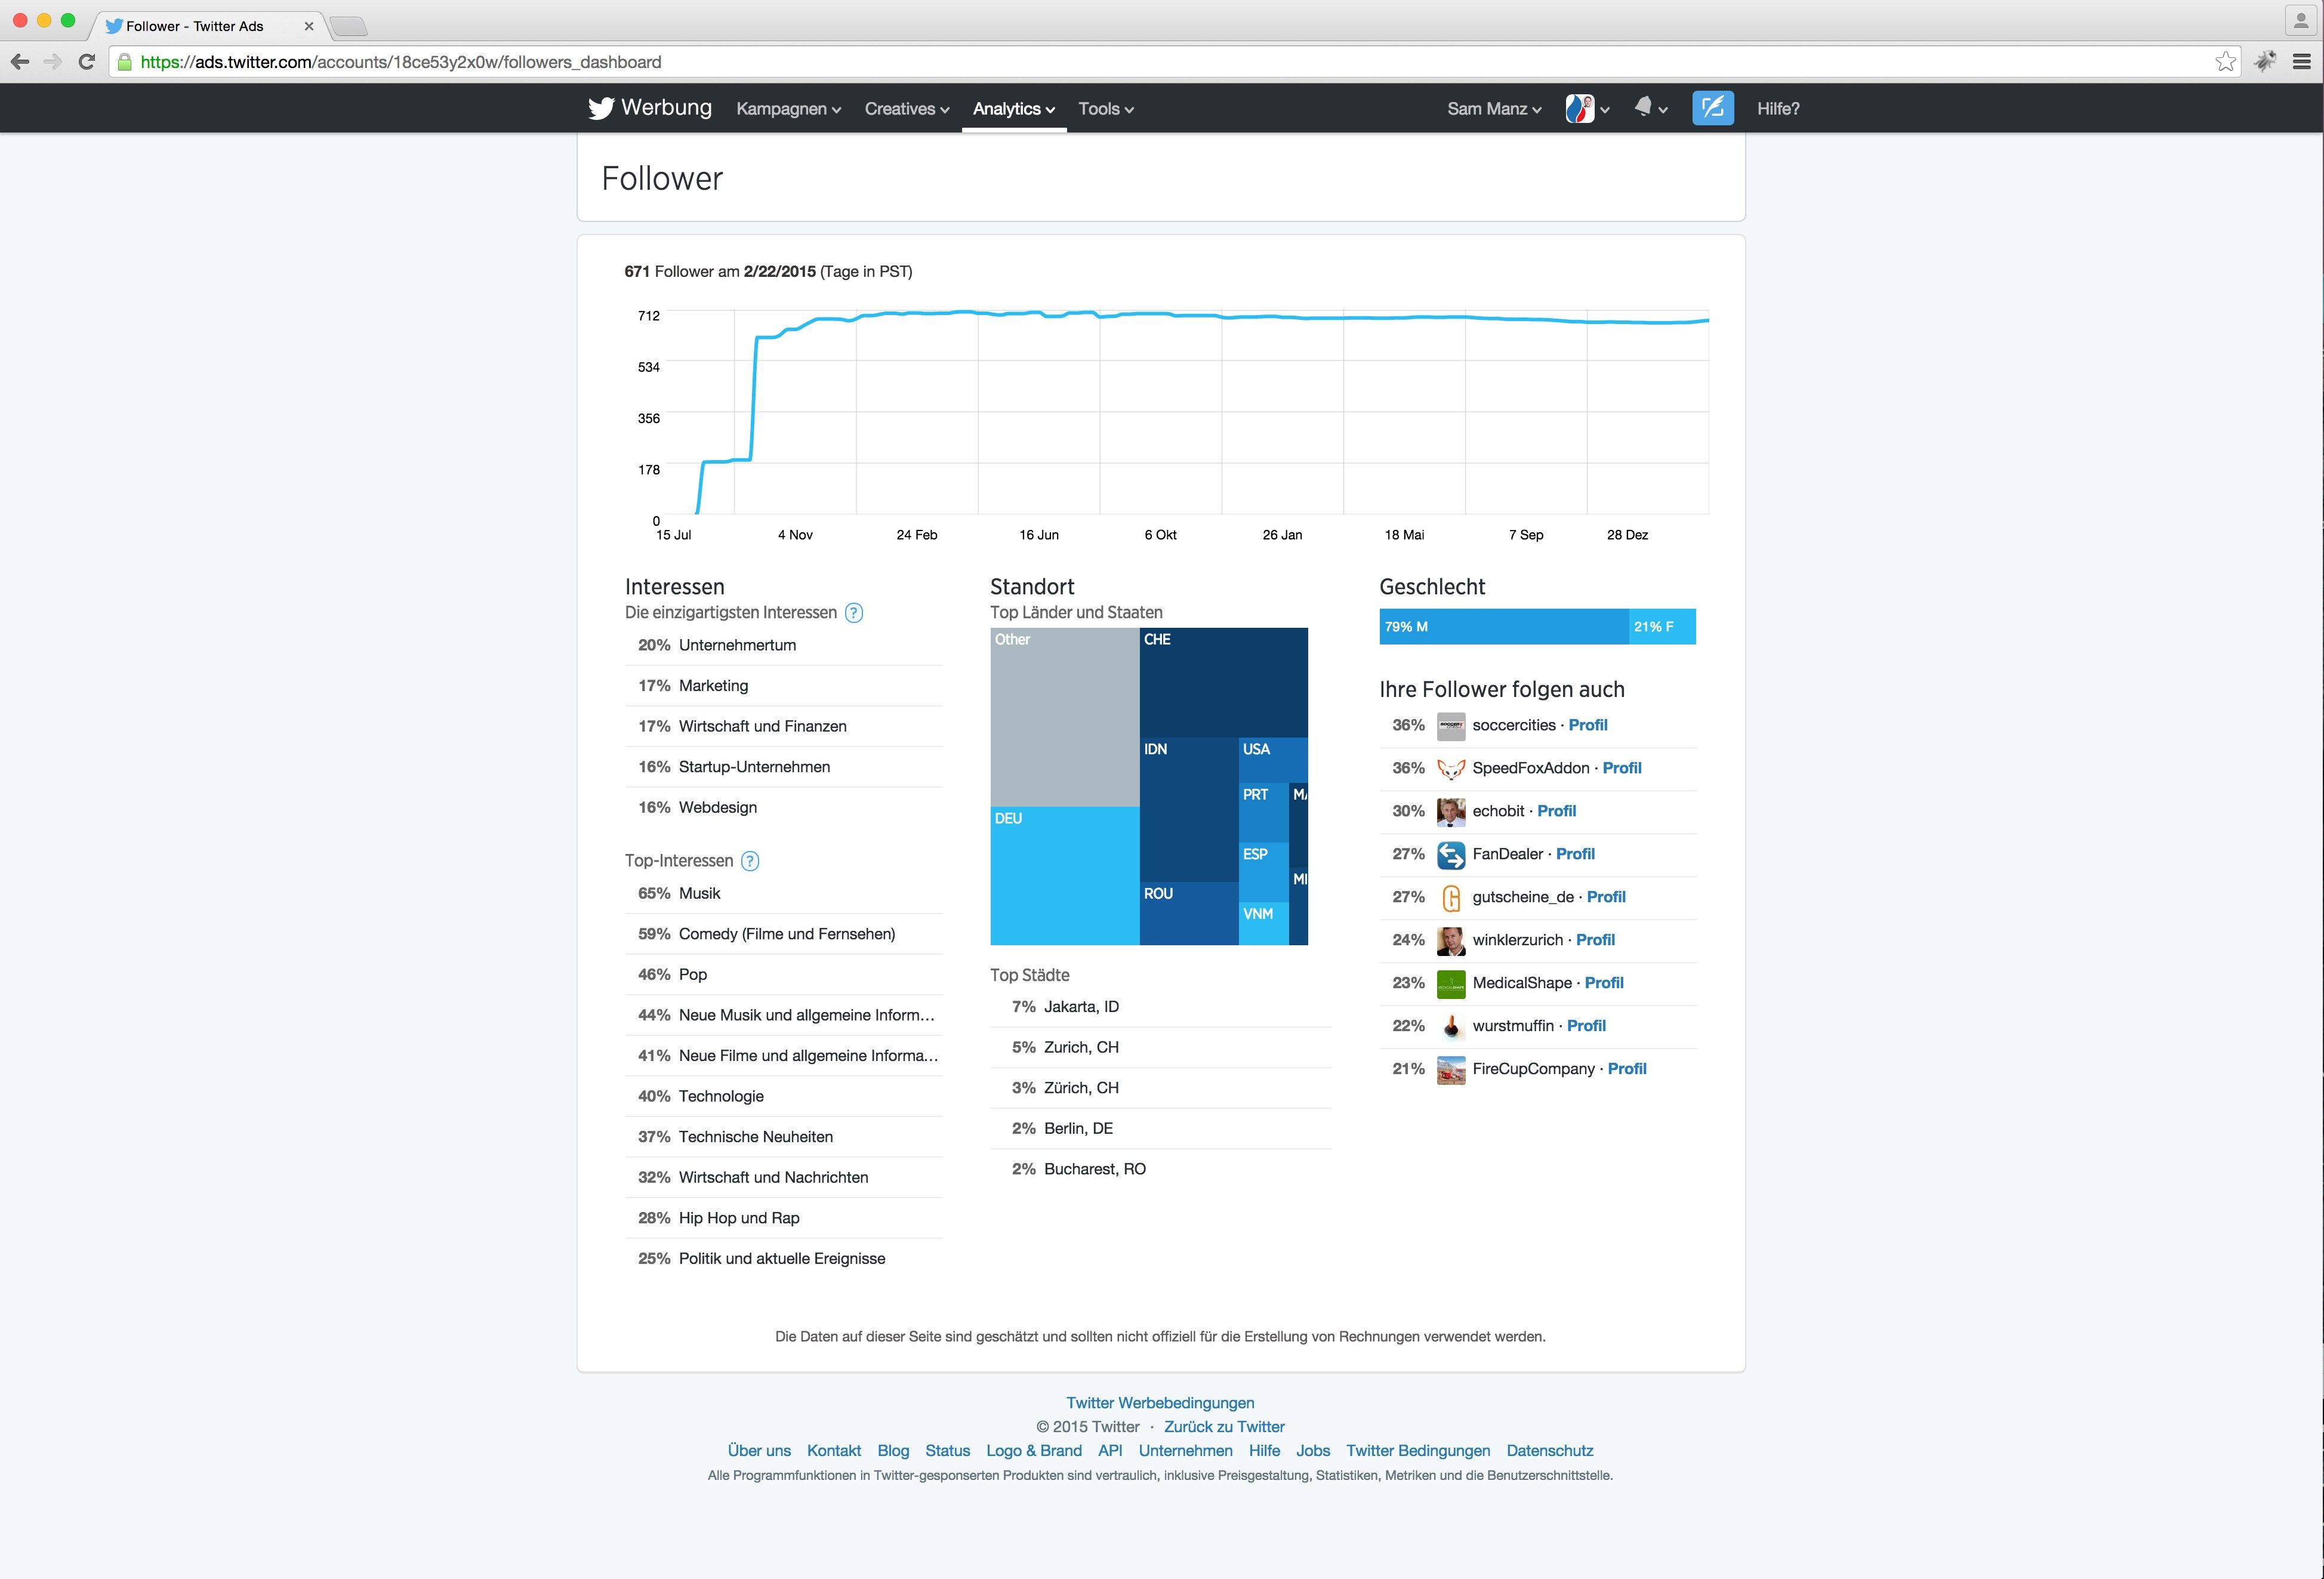Open the FanDealer Profil link

[1575, 854]
